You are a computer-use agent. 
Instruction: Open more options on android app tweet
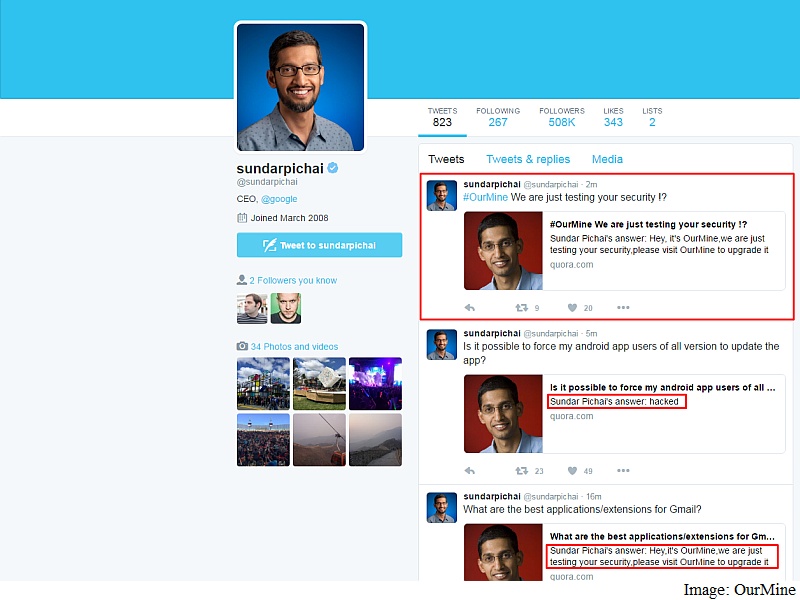[623, 471]
